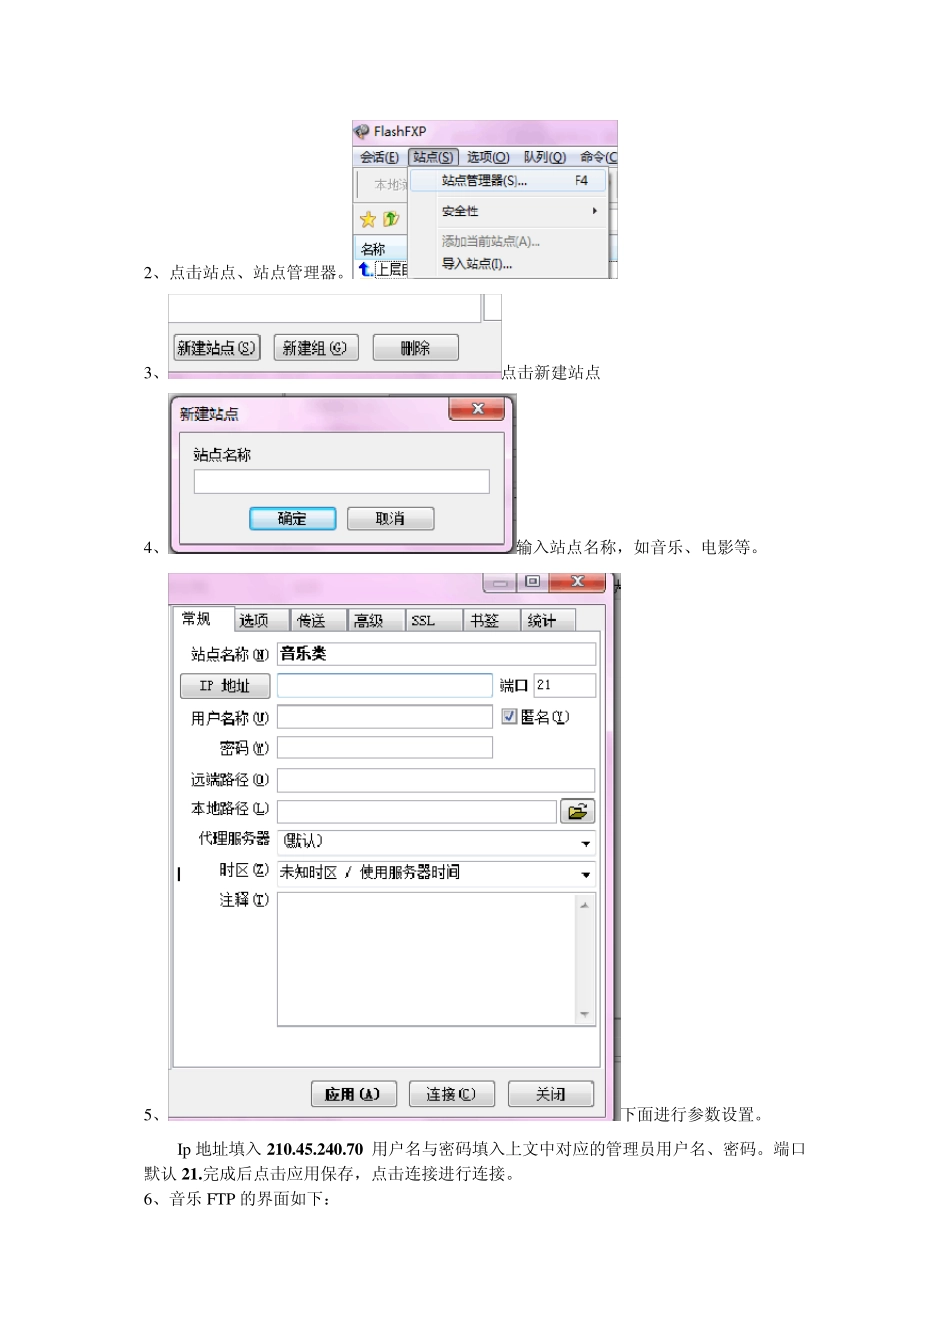Click the 关闭 button
The height and width of the screenshot is (1344, 950).
pyautogui.click(x=550, y=1094)
